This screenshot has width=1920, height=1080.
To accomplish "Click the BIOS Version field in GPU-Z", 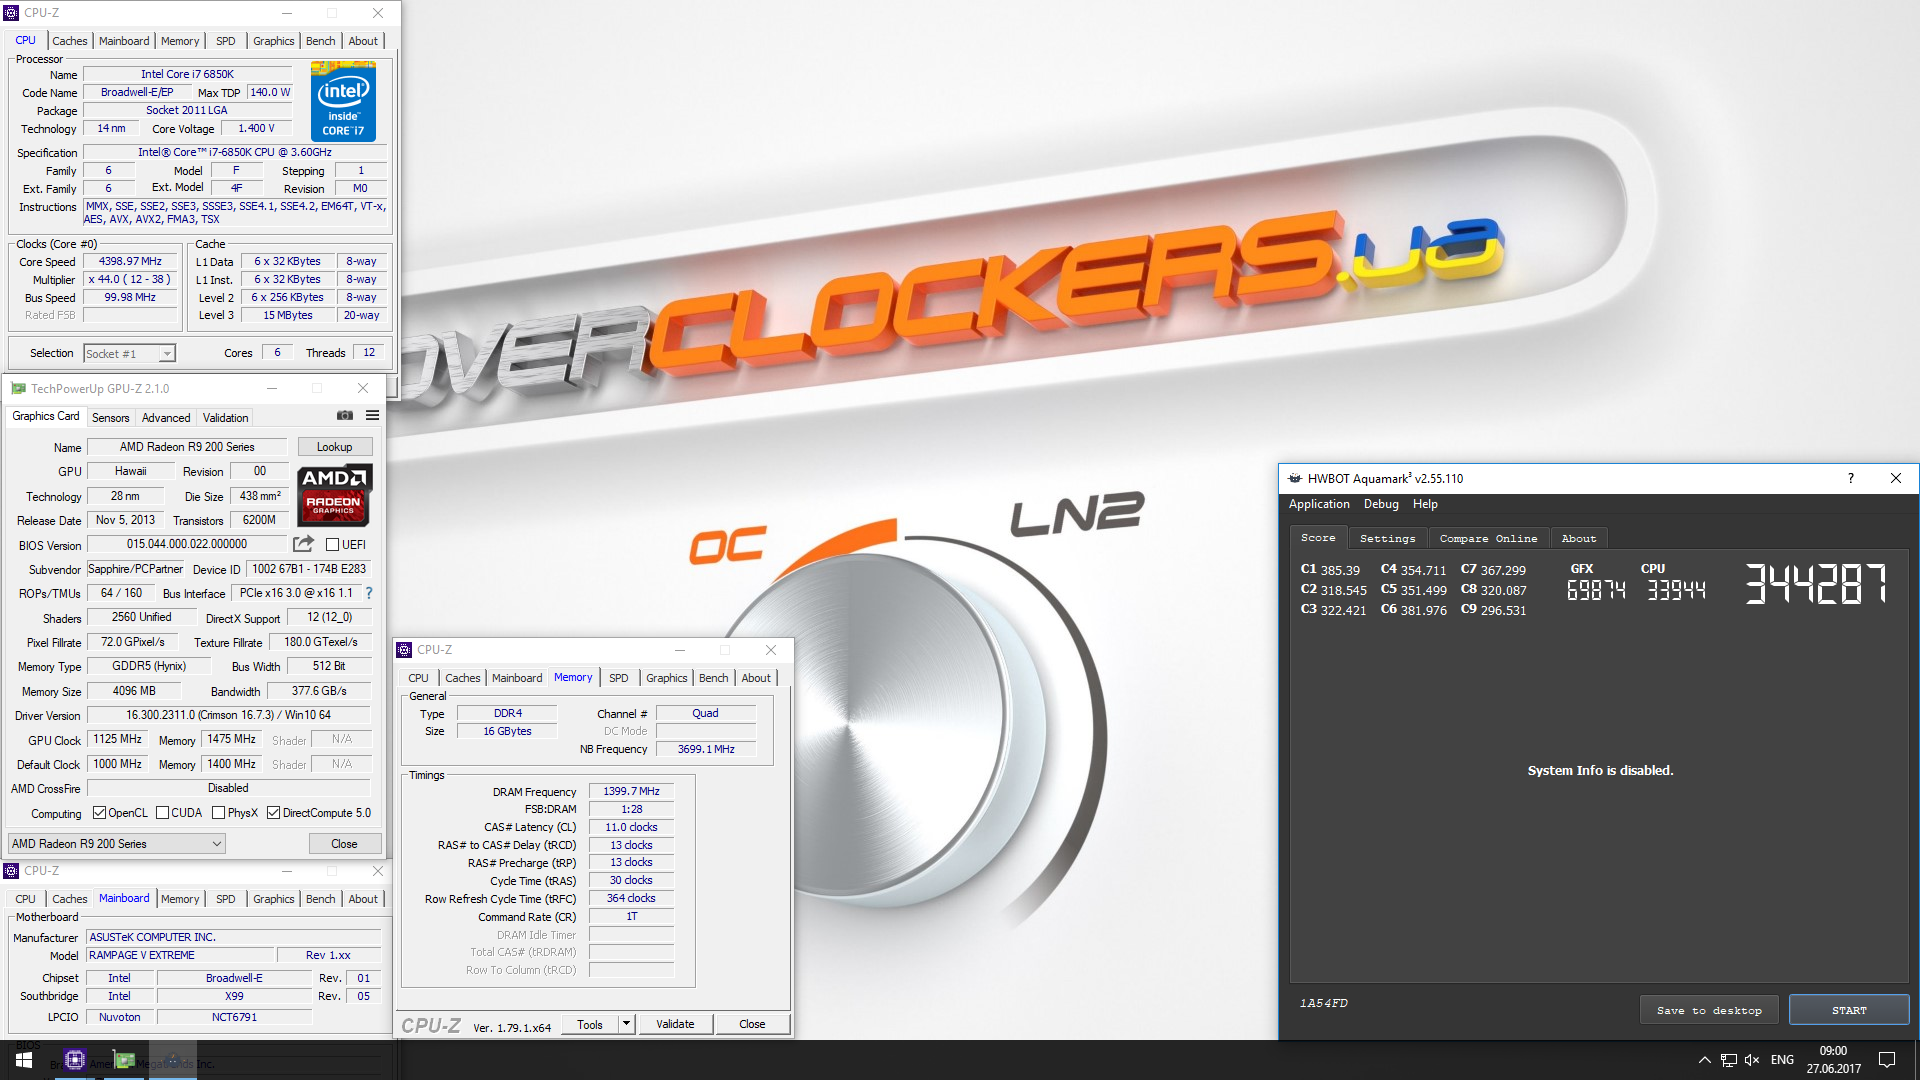I will 187,544.
